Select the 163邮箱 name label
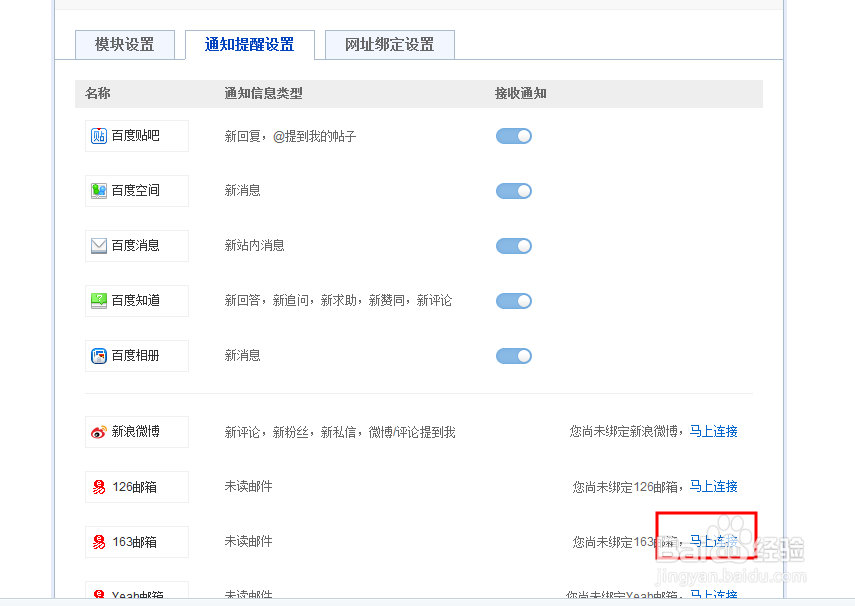Screen dimensions: 855x606 pyautogui.click(x=134, y=542)
